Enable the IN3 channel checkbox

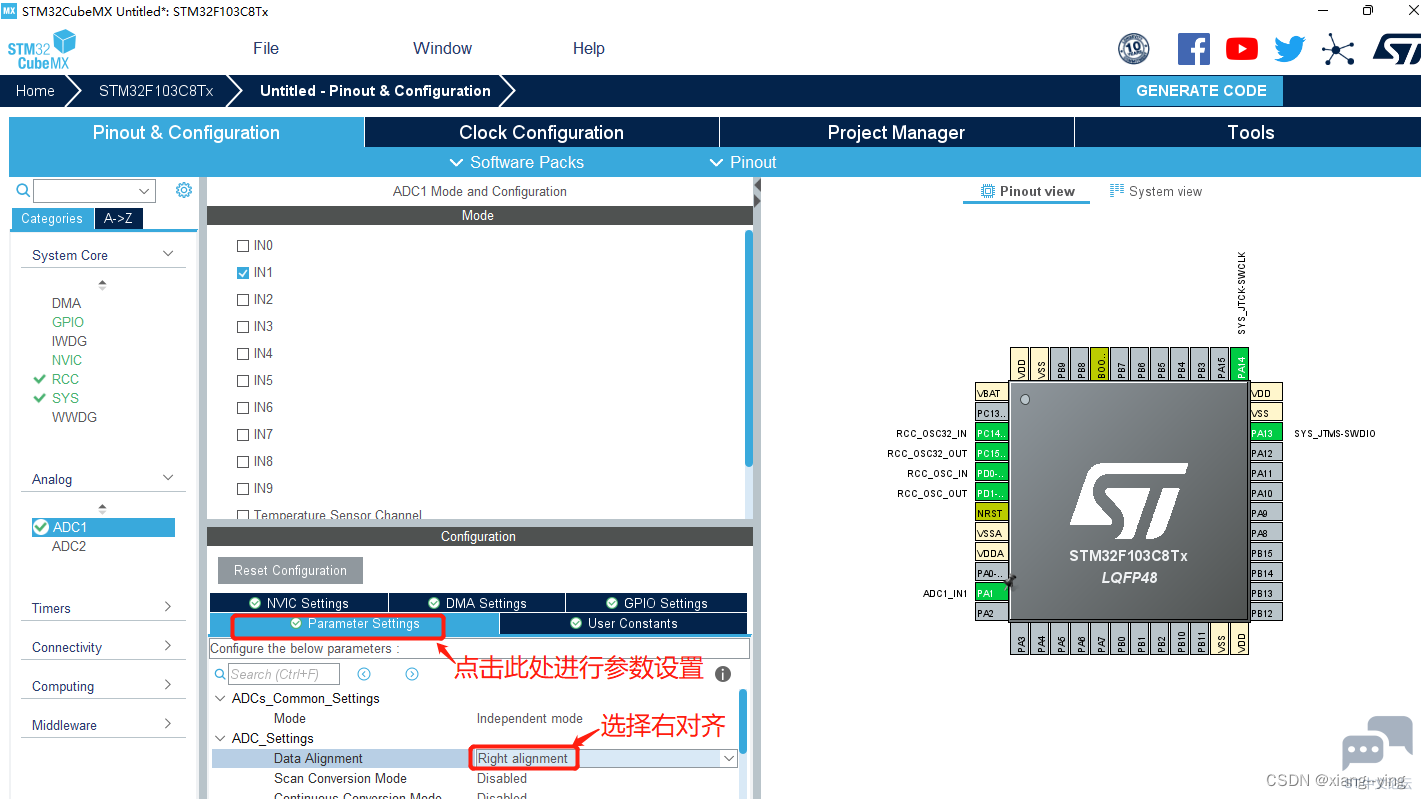click(x=243, y=327)
